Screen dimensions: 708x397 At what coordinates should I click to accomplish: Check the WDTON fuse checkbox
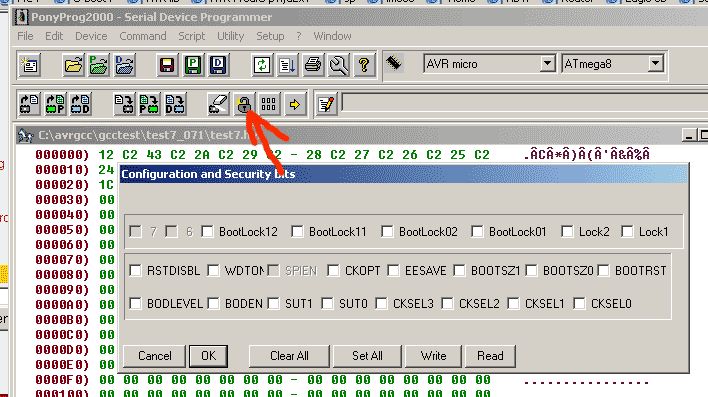tap(213, 271)
